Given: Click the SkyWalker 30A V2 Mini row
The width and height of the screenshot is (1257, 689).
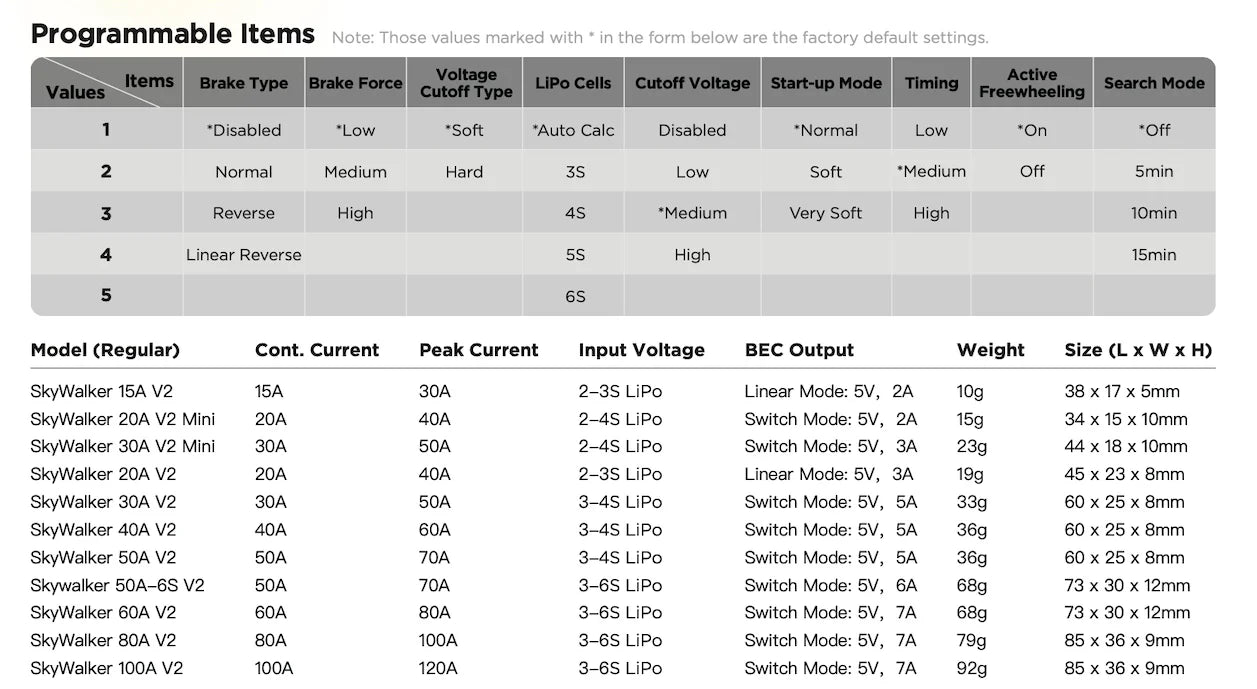Looking at the screenshot, I should click(623, 446).
